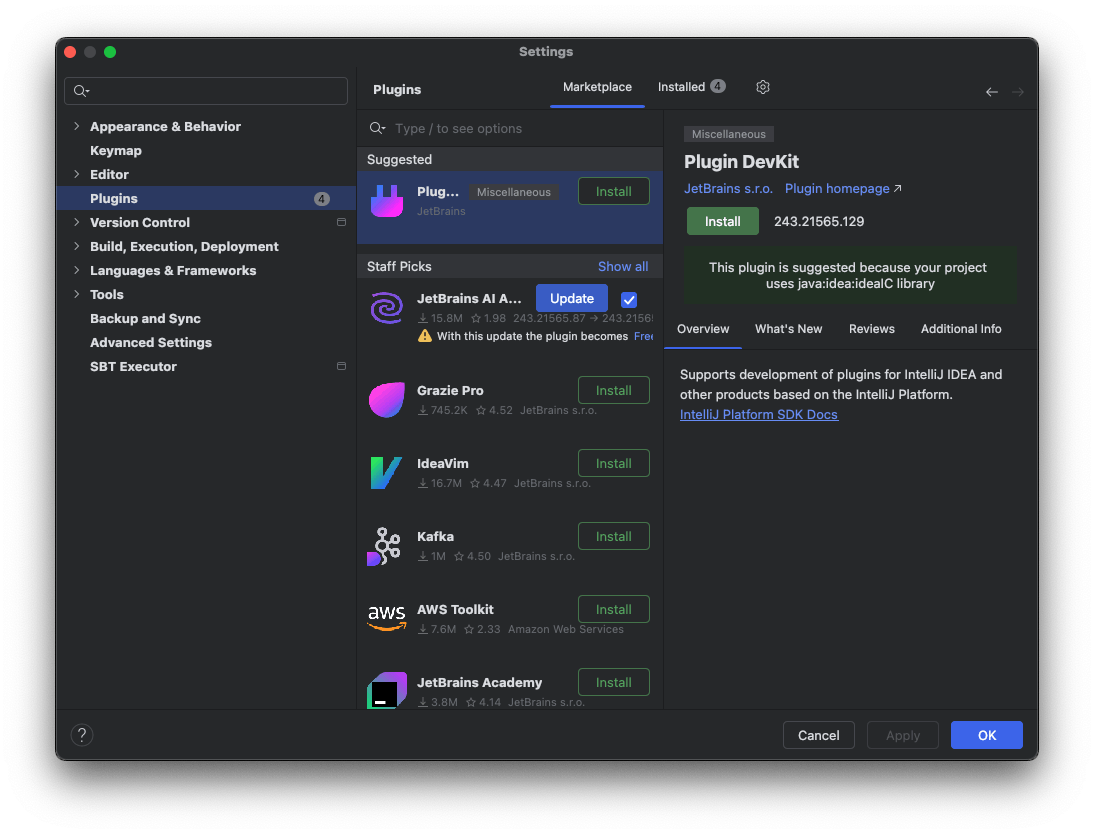Screen dimensions: 1094x834
Task: Open the plugins gear settings icon
Action: point(763,87)
